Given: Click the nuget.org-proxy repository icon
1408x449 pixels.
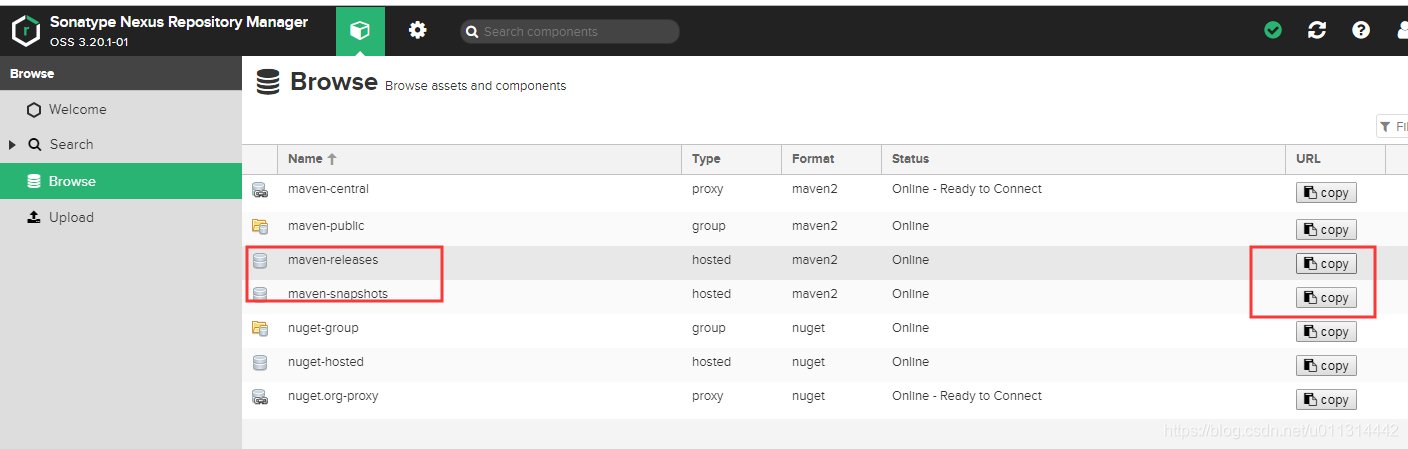Looking at the screenshot, I should pyautogui.click(x=260, y=396).
